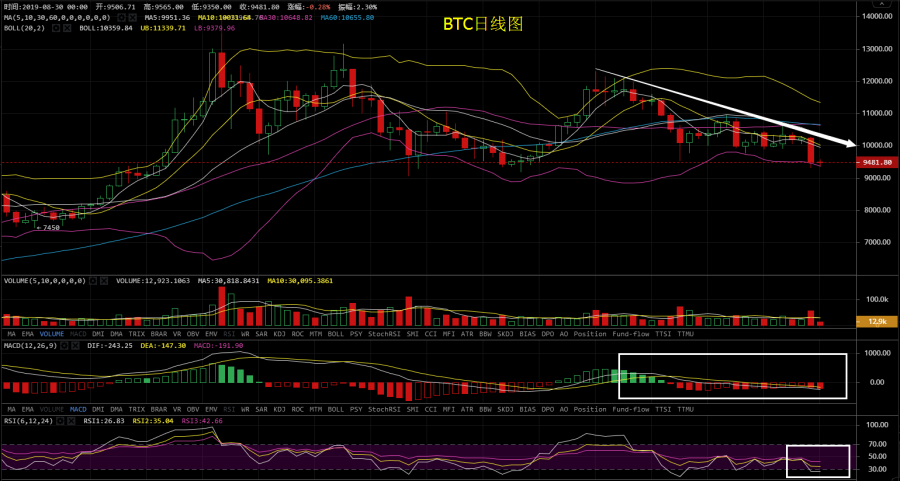
Task: Click the BOLL:10359.84 readout
Action: pyautogui.click(x=106, y=28)
